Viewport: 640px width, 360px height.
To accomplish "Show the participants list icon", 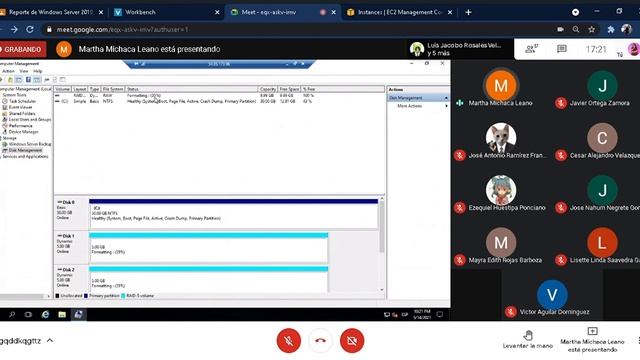I will click(531, 49).
